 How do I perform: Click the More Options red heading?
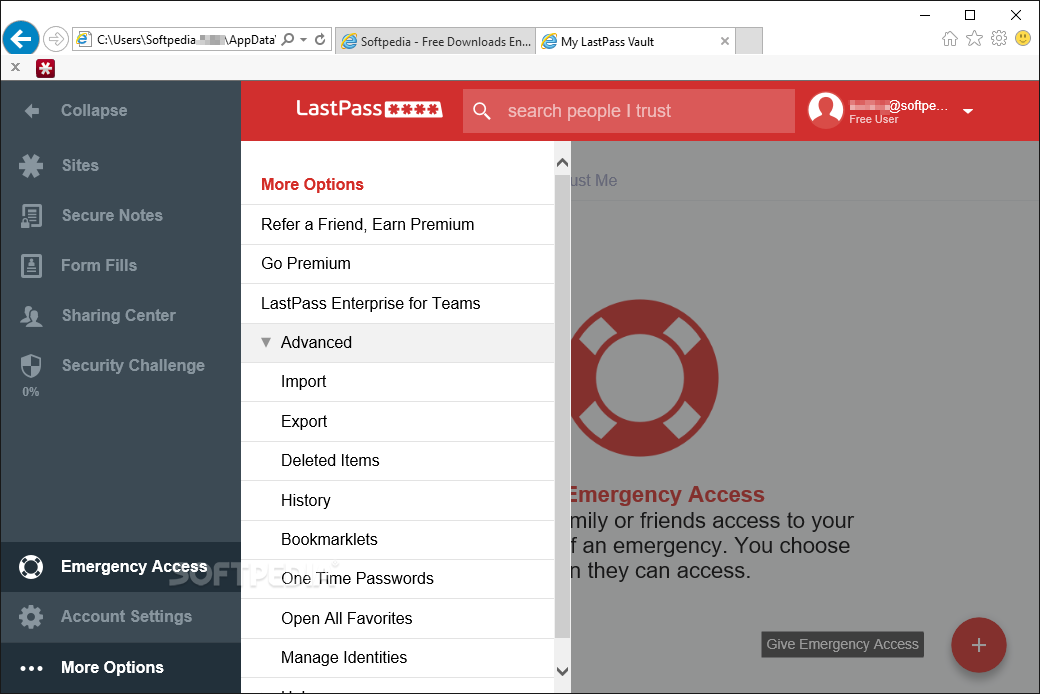[x=312, y=184]
